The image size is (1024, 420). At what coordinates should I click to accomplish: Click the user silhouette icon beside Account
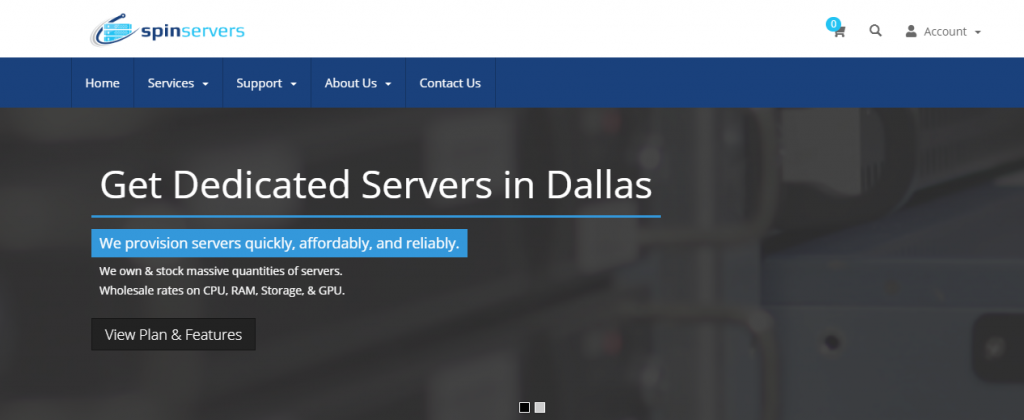pyautogui.click(x=911, y=31)
